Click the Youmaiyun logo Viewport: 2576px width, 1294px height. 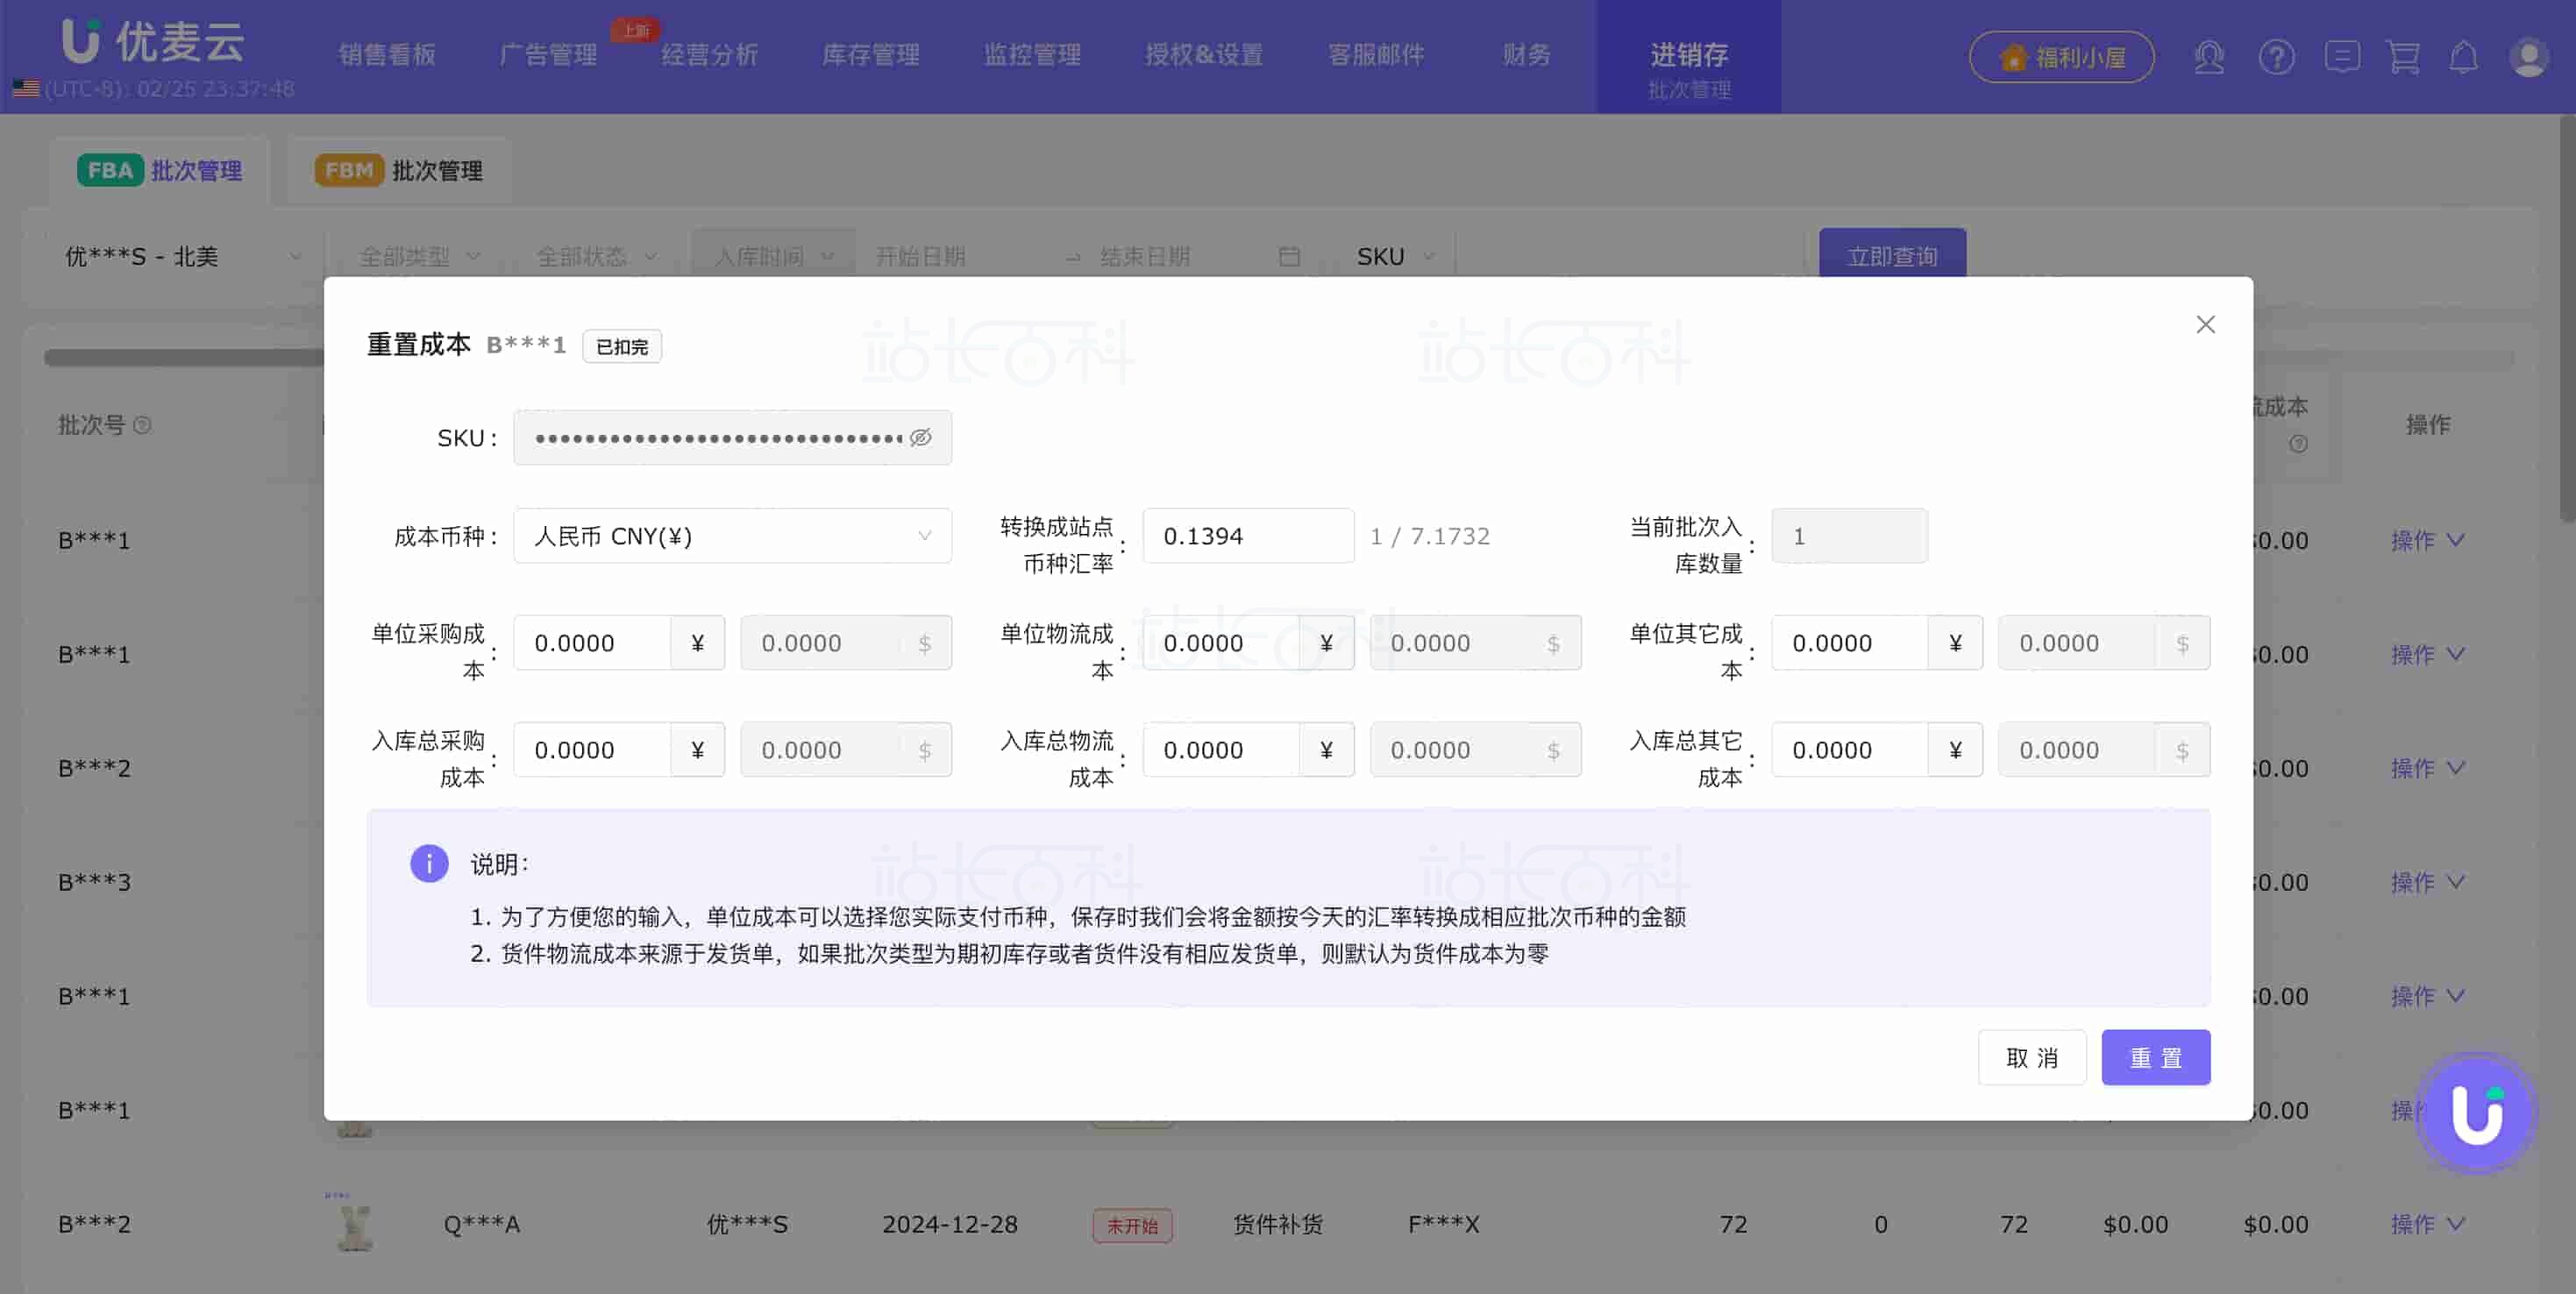point(152,42)
